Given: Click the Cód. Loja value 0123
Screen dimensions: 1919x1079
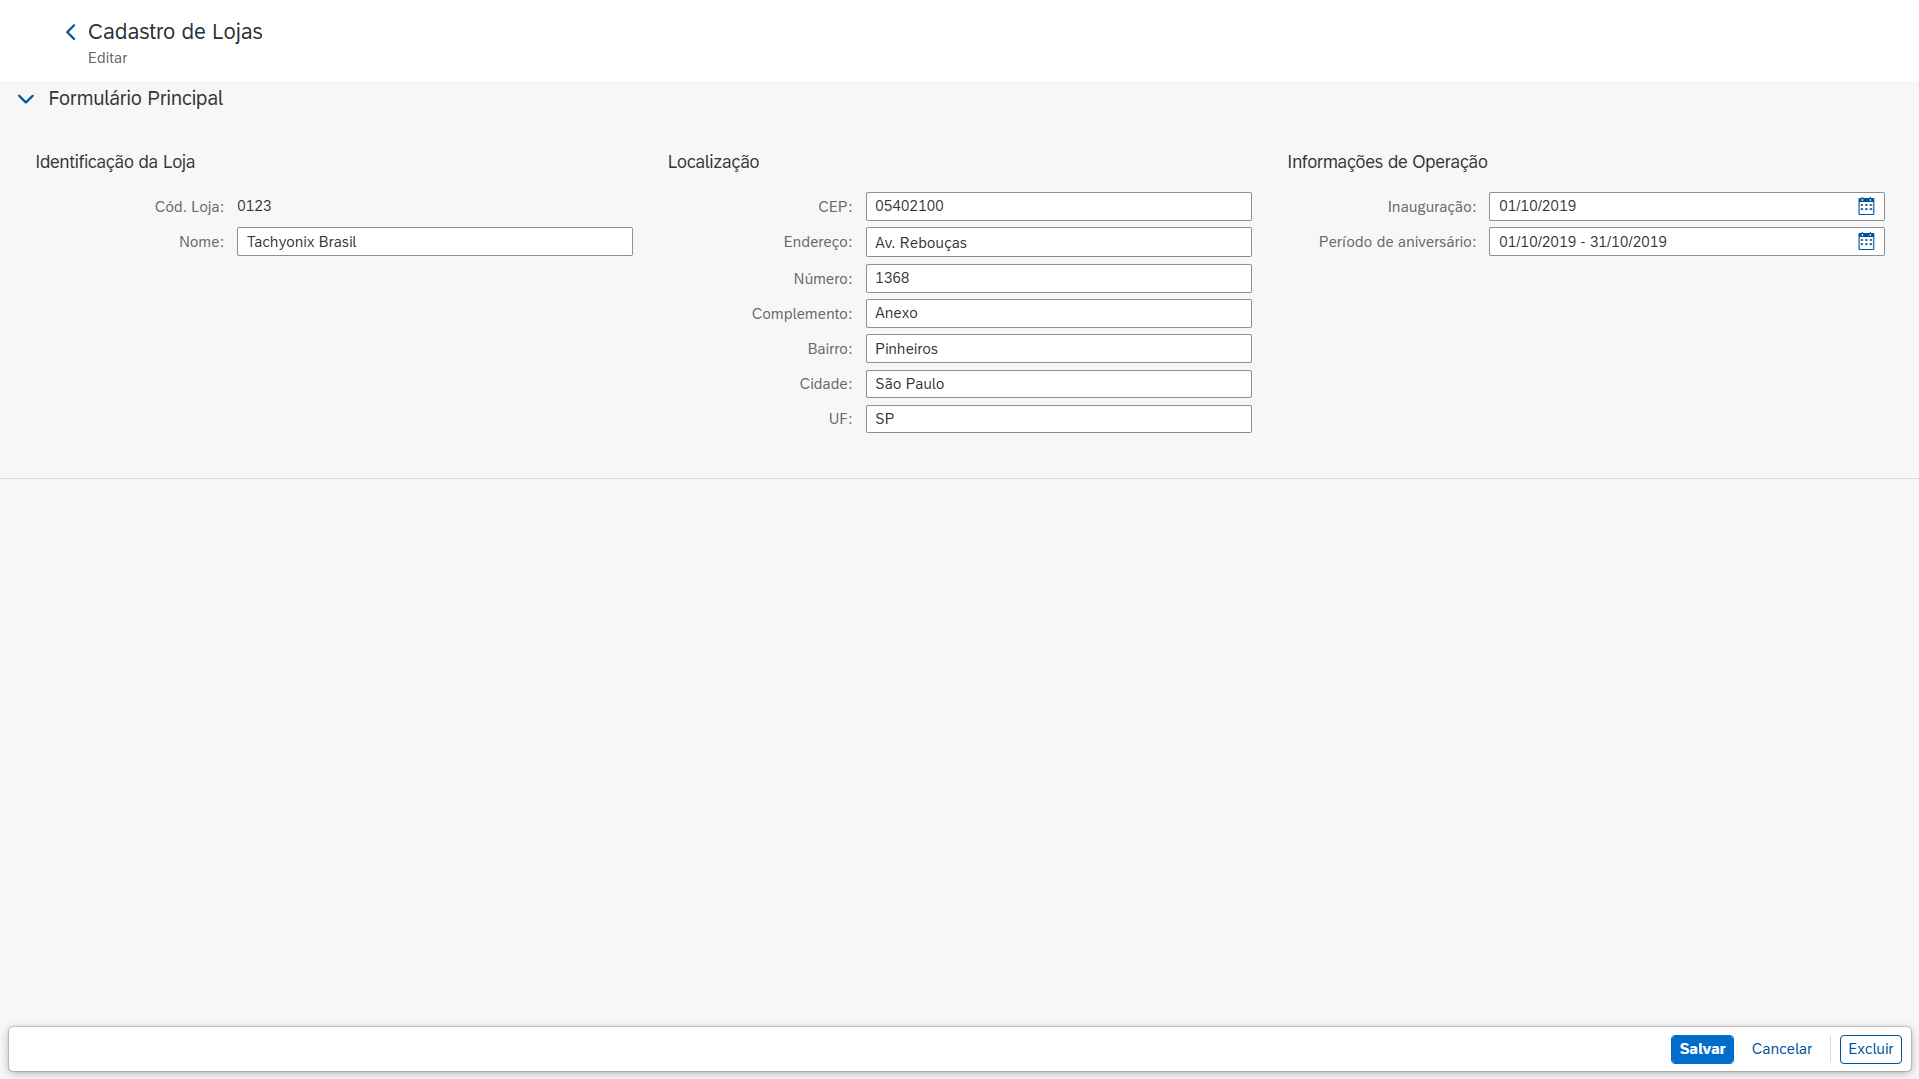Looking at the screenshot, I should (x=254, y=206).
